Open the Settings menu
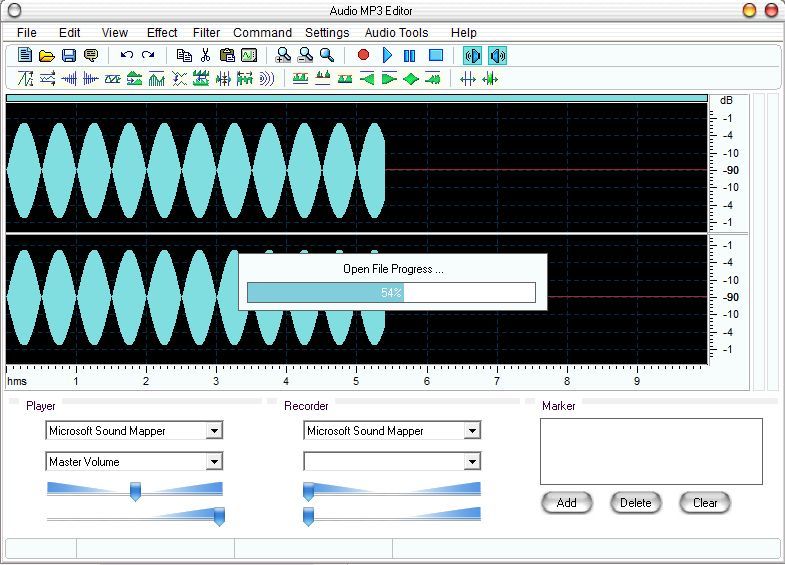 coord(327,33)
